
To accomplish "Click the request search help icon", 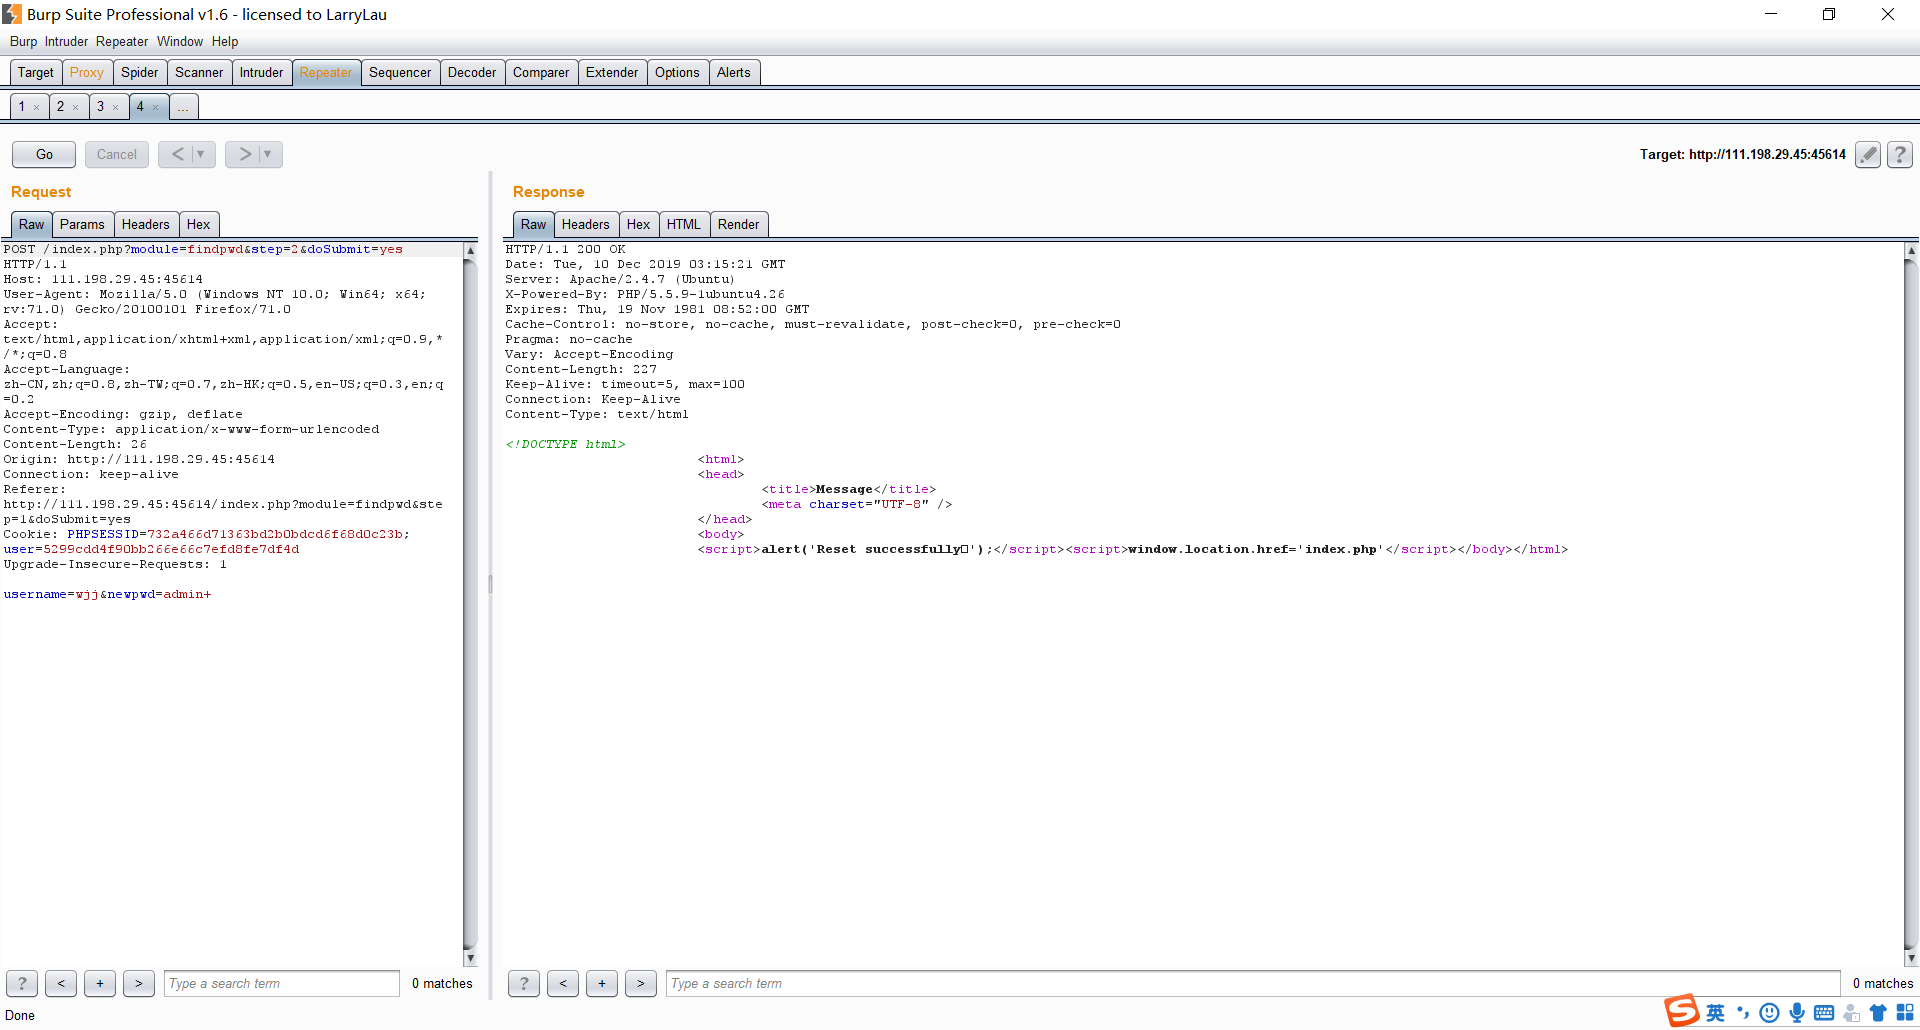I will 22,983.
